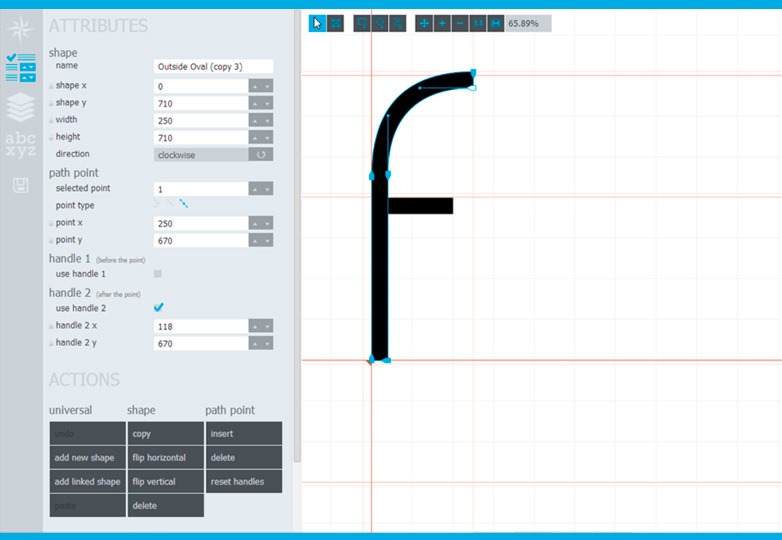The image size is (782, 540).
Task: Click the add new shape button
Action: pyautogui.click(x=87, y=457)
